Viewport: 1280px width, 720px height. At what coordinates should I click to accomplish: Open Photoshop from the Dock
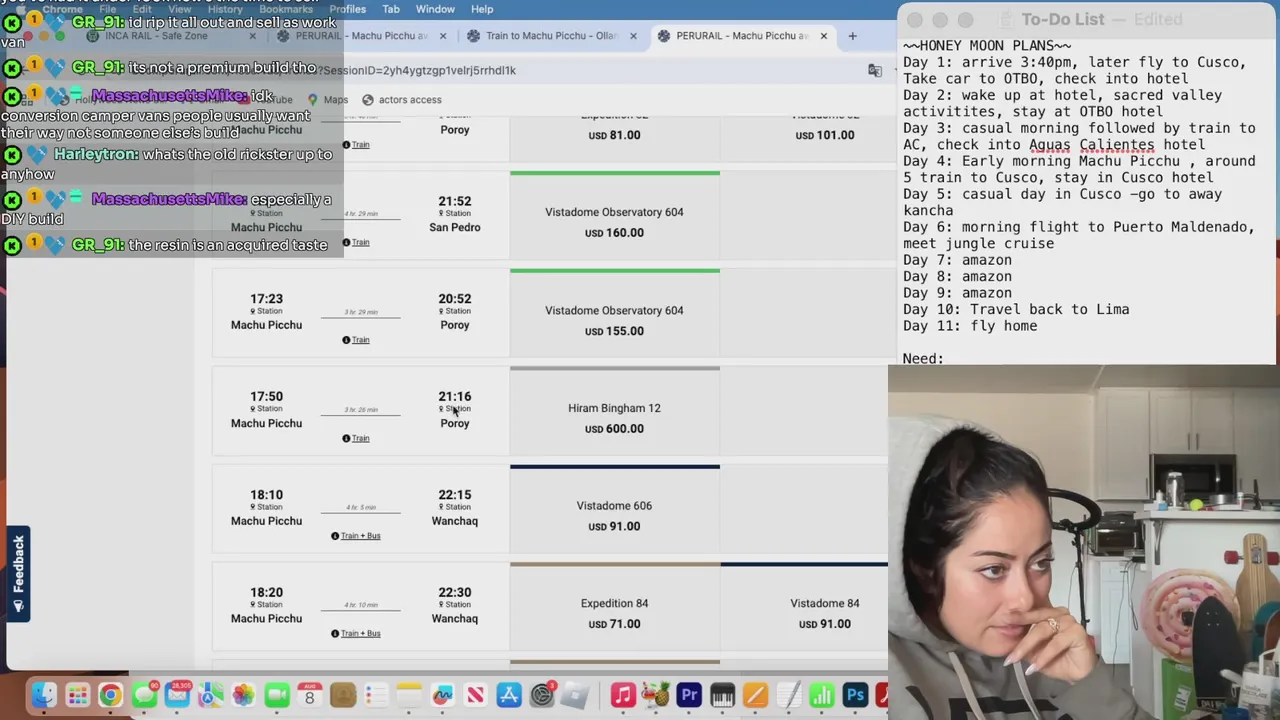855,695
